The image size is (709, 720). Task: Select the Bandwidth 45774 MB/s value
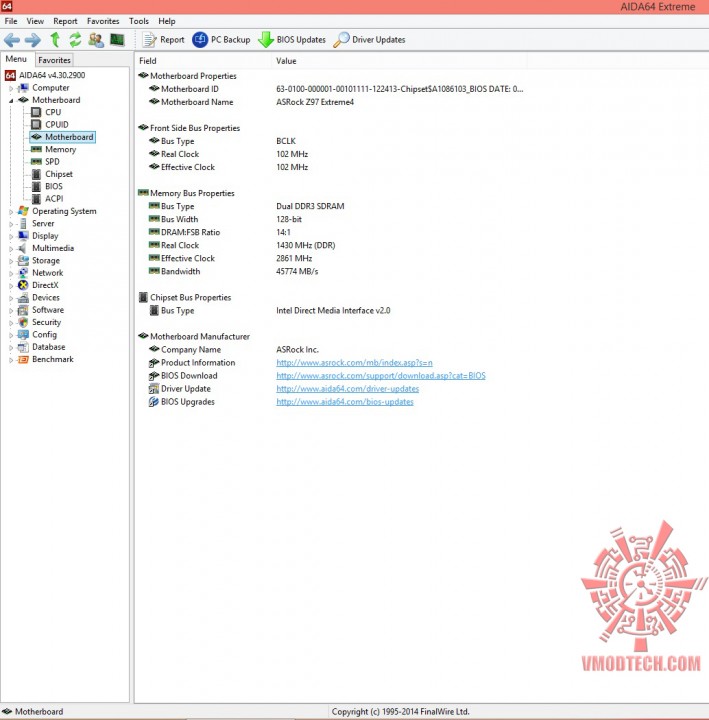297,271
